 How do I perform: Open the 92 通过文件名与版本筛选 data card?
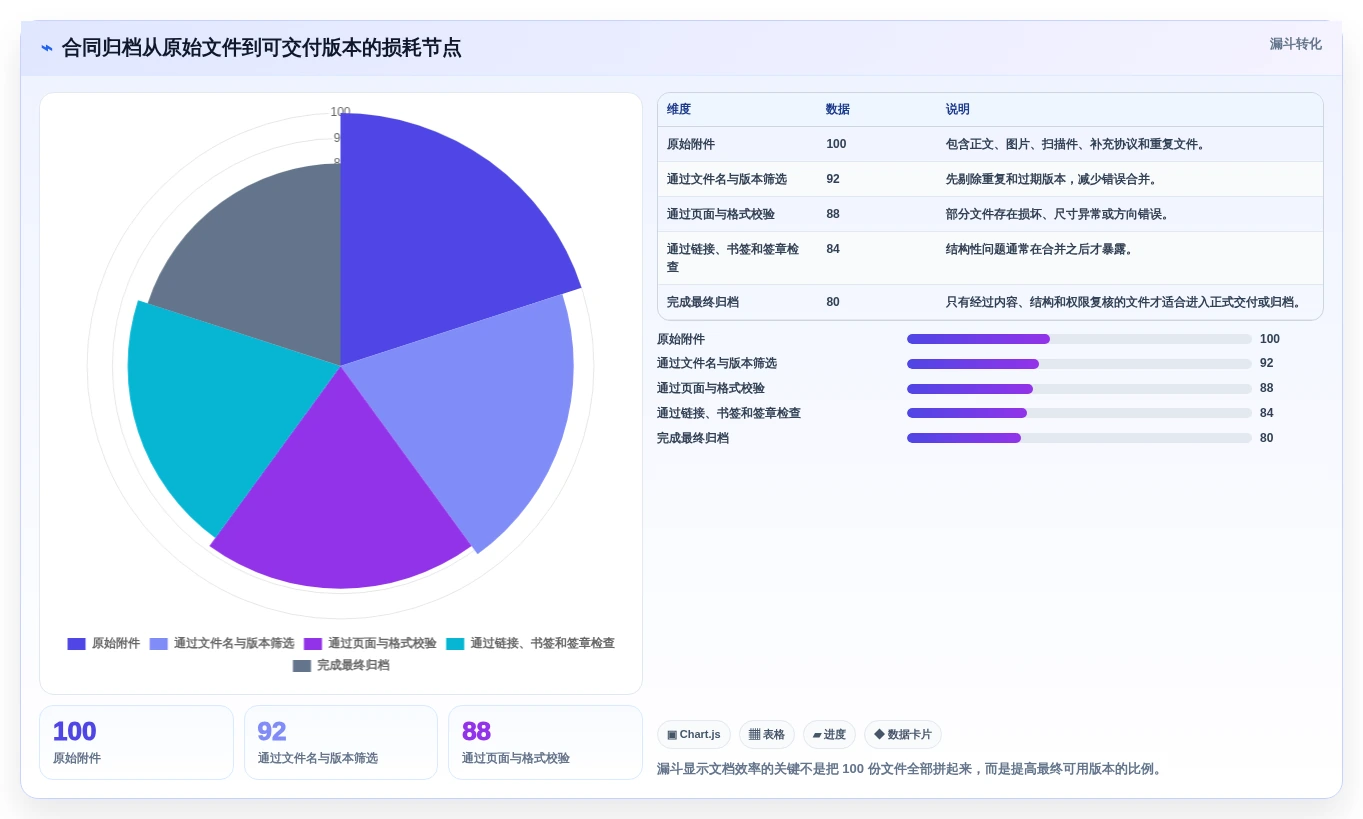341,742
